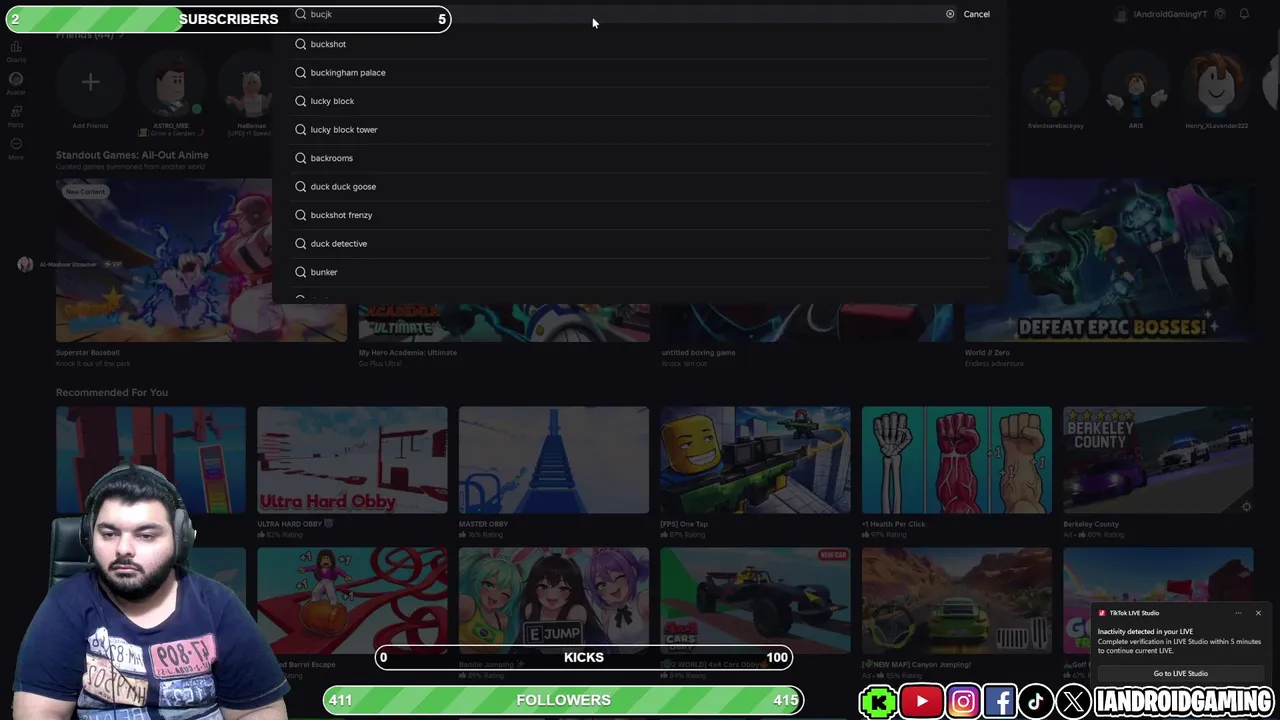Open the [FPS] One Tap game card
Image resolution: width=1280 pixels, height=720 pixels.
pos(755,460)
